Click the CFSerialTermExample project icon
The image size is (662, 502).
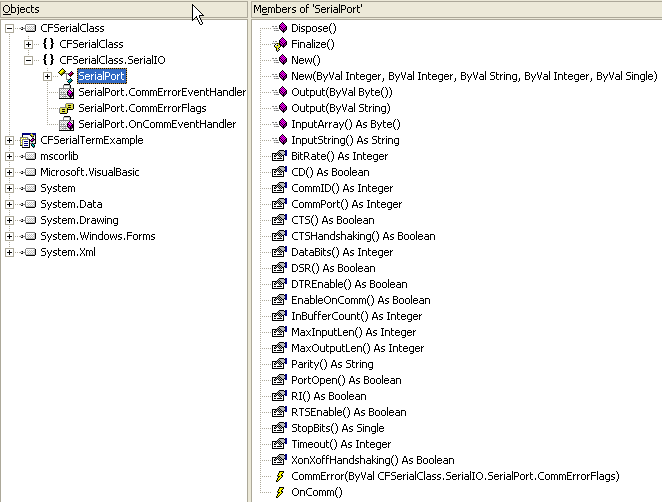(x=28, y=141)
